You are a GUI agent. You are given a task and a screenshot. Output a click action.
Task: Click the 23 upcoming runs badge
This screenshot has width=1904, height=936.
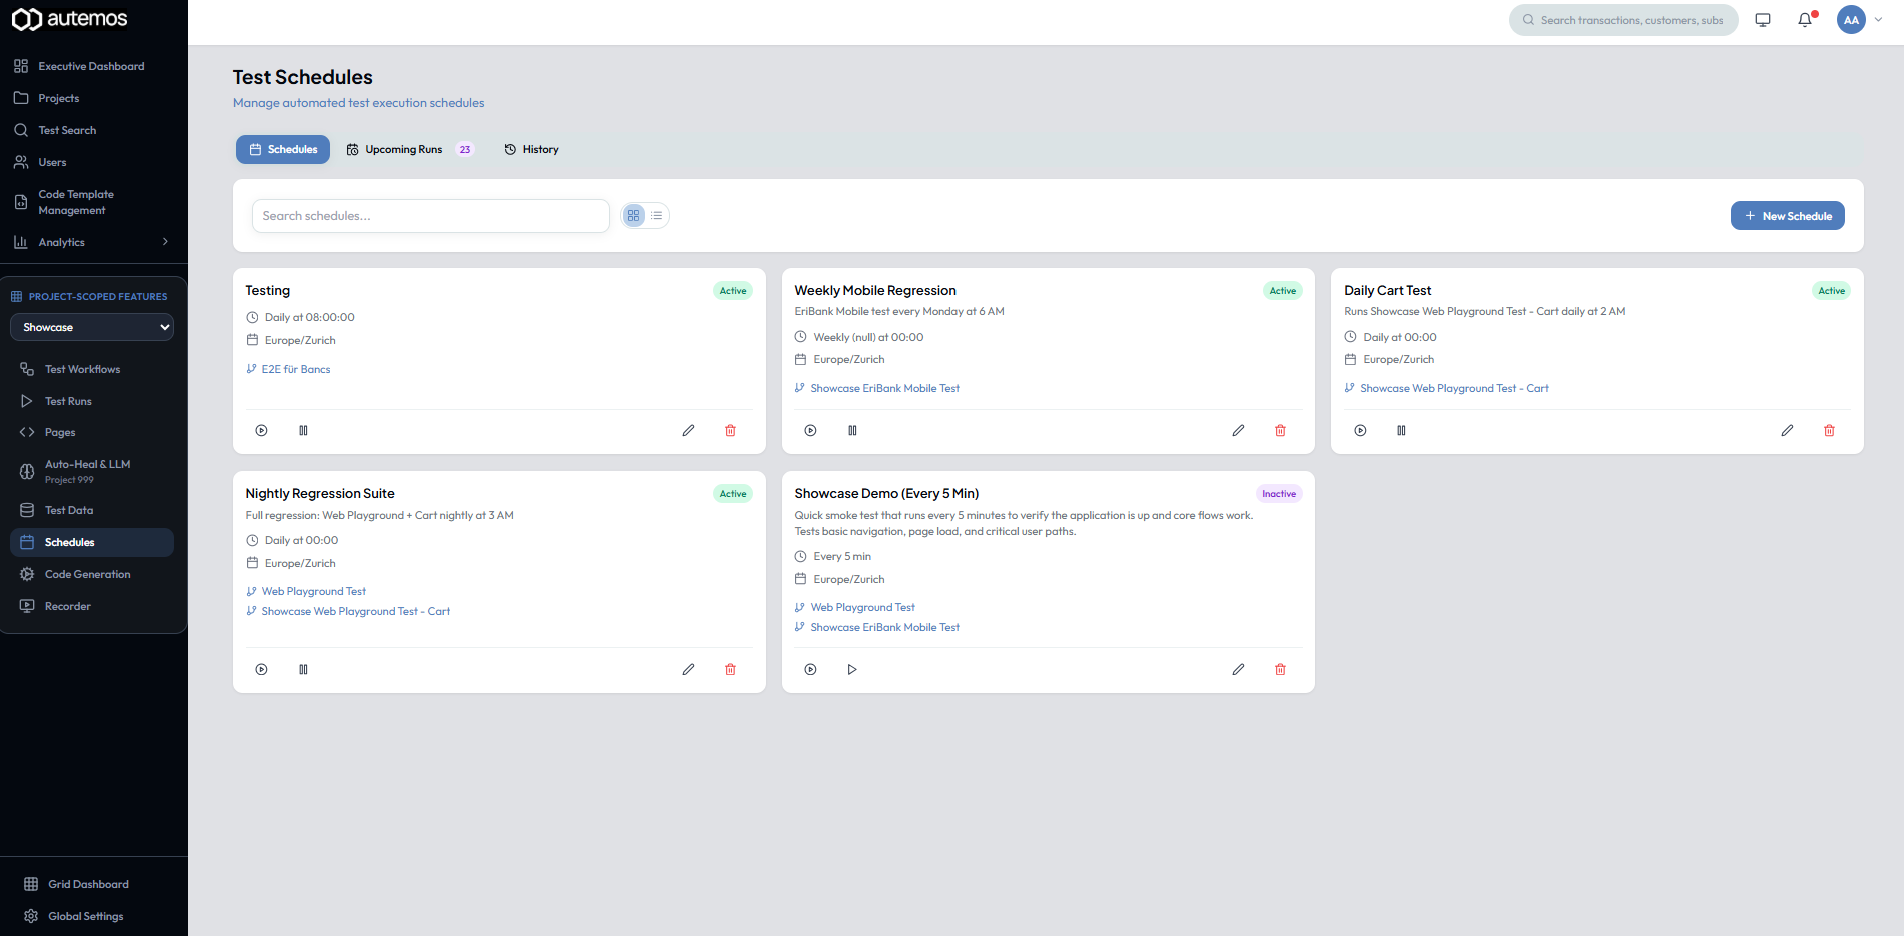coord(465,150)
